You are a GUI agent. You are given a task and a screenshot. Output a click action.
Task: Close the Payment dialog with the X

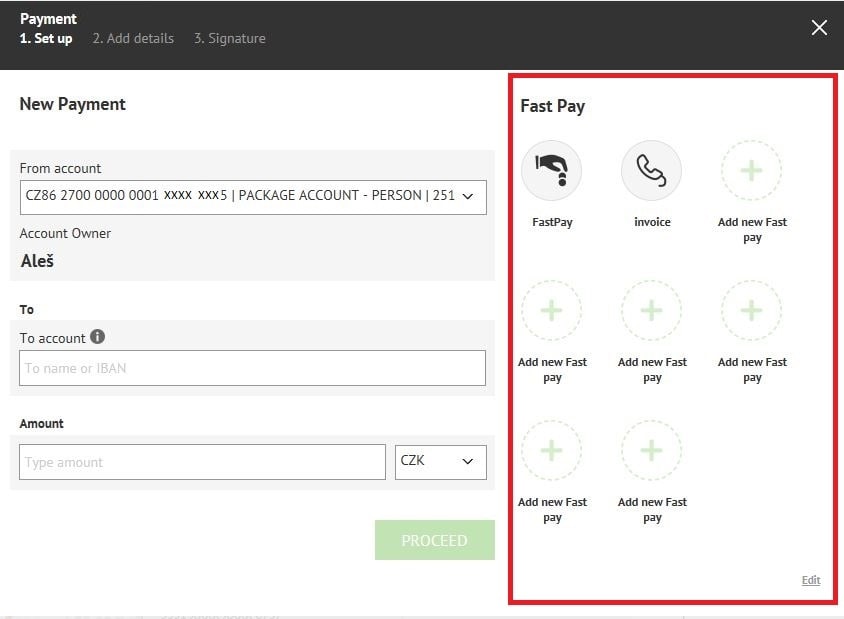(819, 27)
